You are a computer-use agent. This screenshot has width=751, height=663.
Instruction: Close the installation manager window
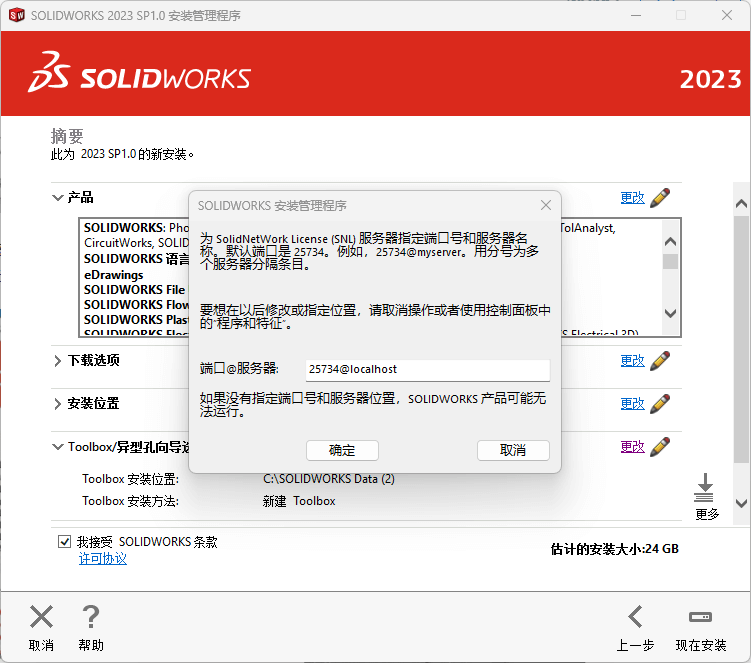coord(727,15)
